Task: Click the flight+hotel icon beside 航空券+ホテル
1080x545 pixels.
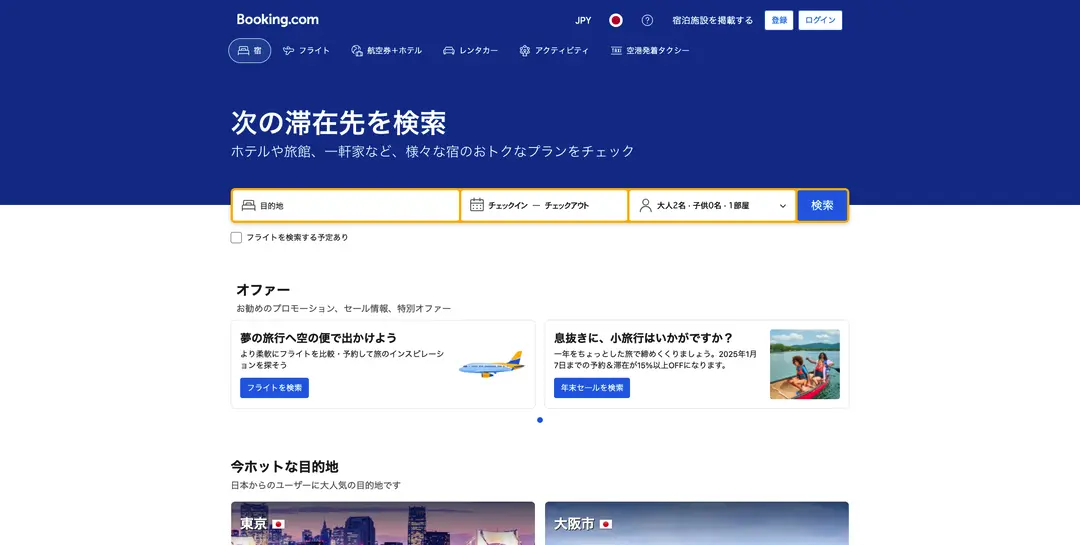Action: click(357, 50)
